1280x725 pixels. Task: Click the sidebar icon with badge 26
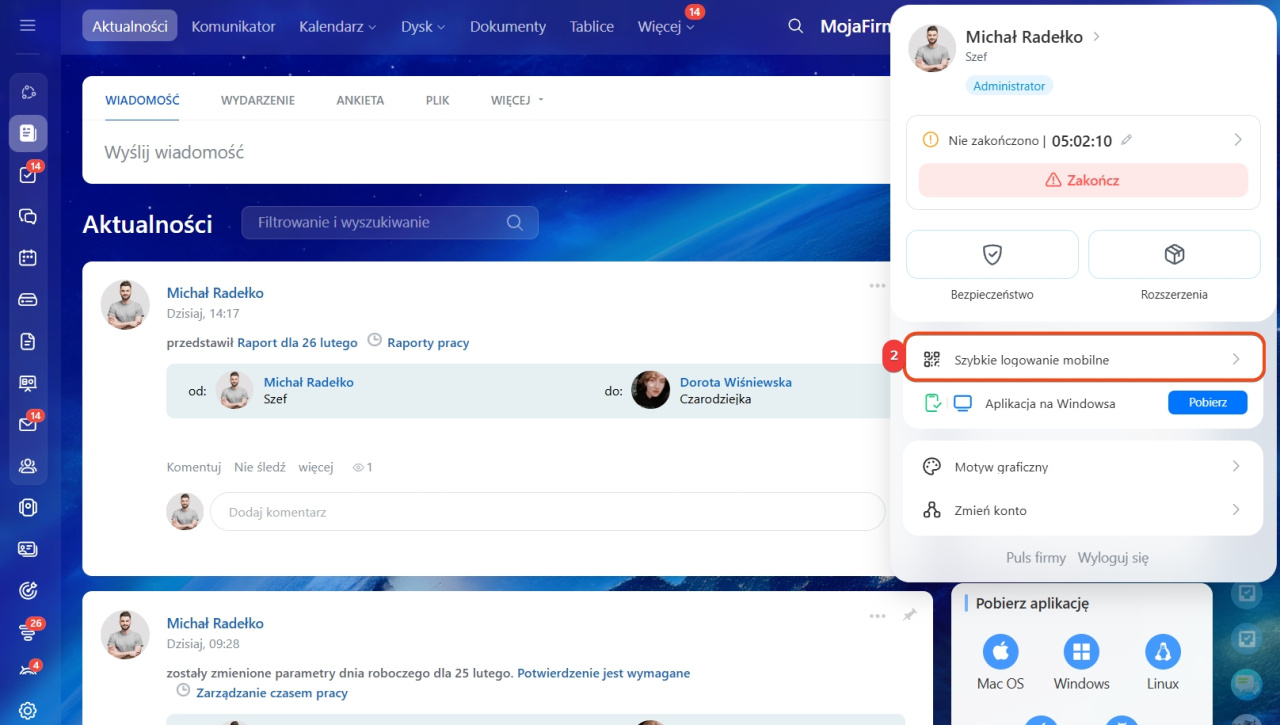[x=28, y=631]
